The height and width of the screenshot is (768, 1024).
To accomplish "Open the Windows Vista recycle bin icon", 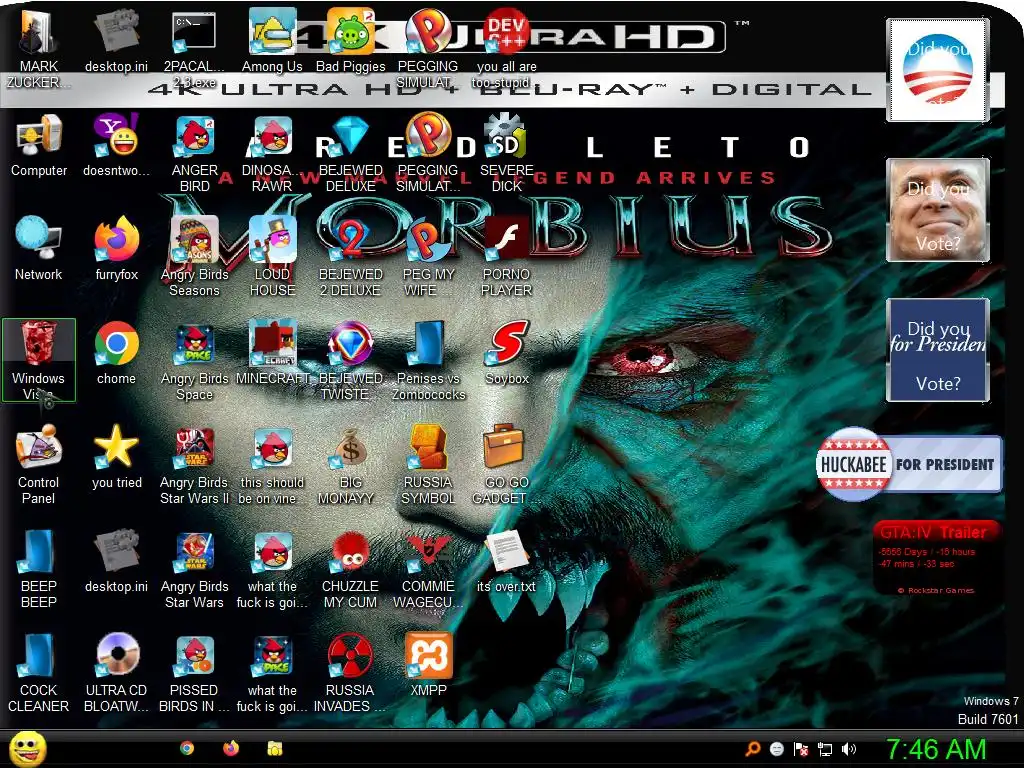I will [39, 360].
